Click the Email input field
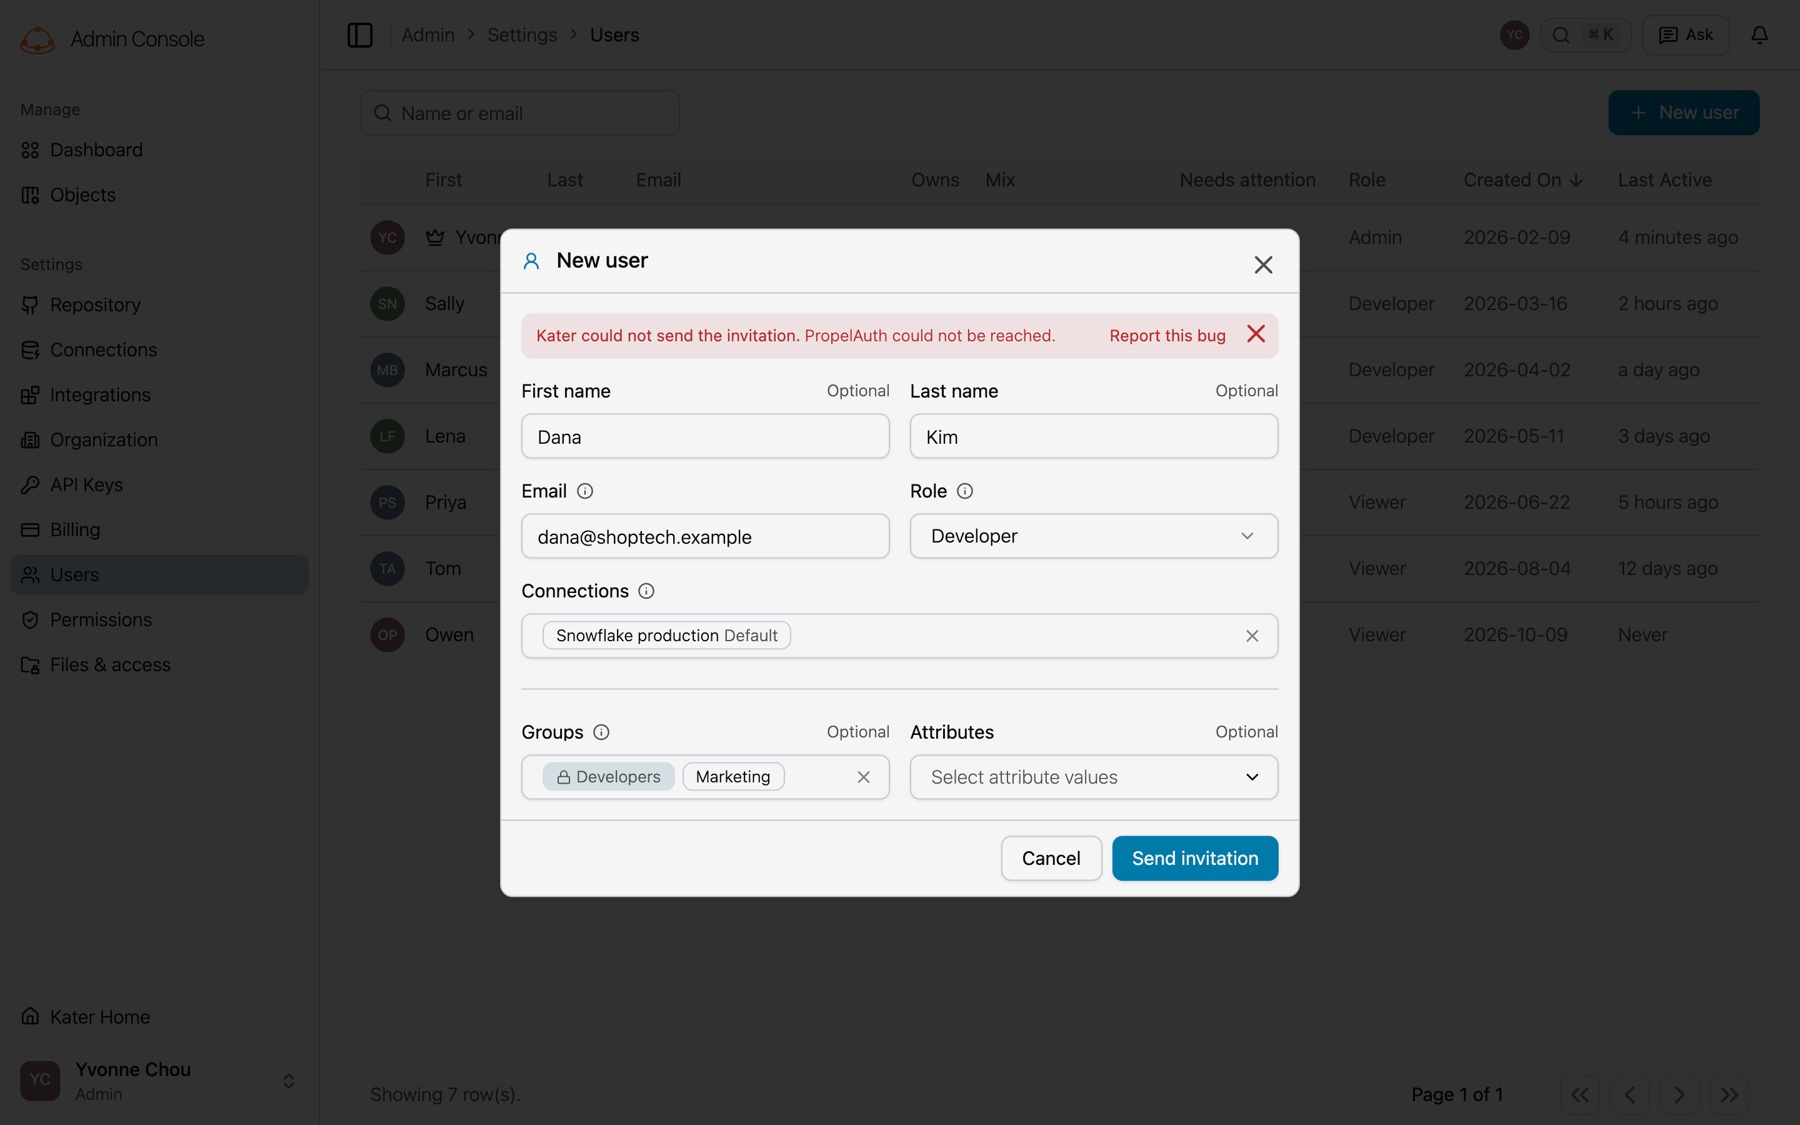The height and width of the screenshot is (1125, 1800). click(705, 536)
